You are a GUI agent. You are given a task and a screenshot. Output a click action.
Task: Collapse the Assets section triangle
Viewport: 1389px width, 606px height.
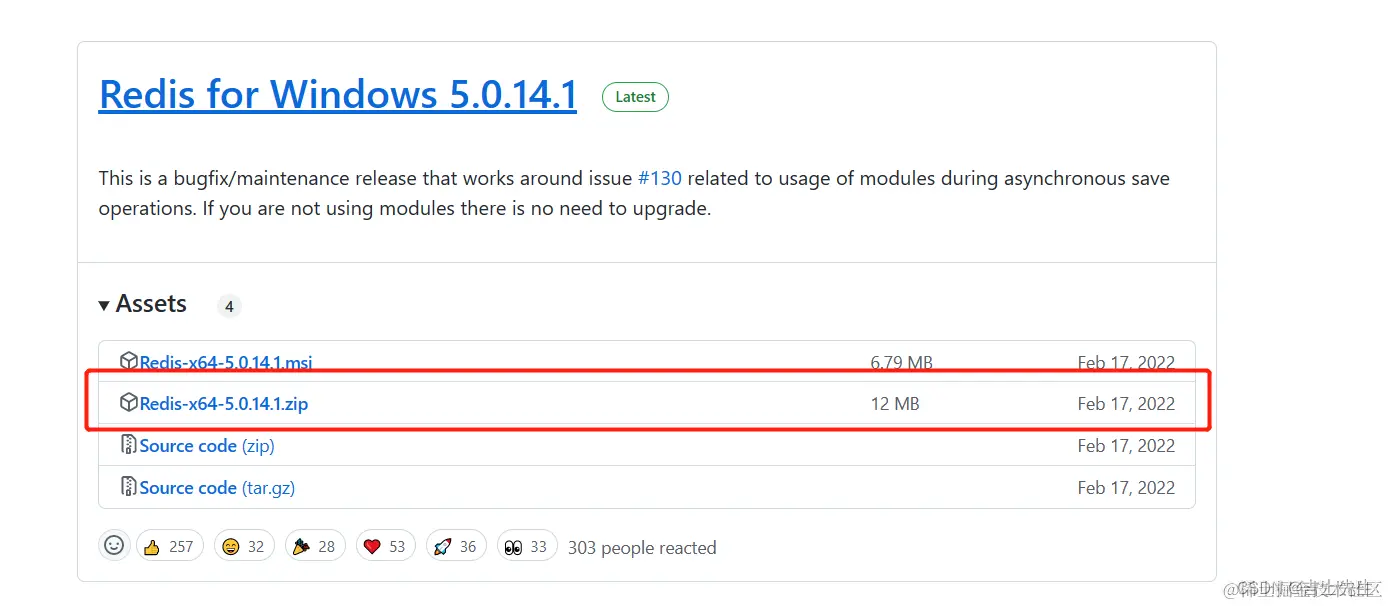[x=104, y=305]
